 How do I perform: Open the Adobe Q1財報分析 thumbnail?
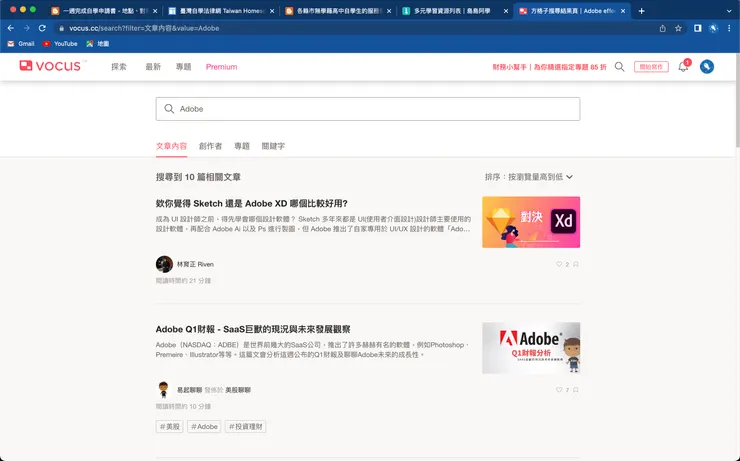pos(531,348)
